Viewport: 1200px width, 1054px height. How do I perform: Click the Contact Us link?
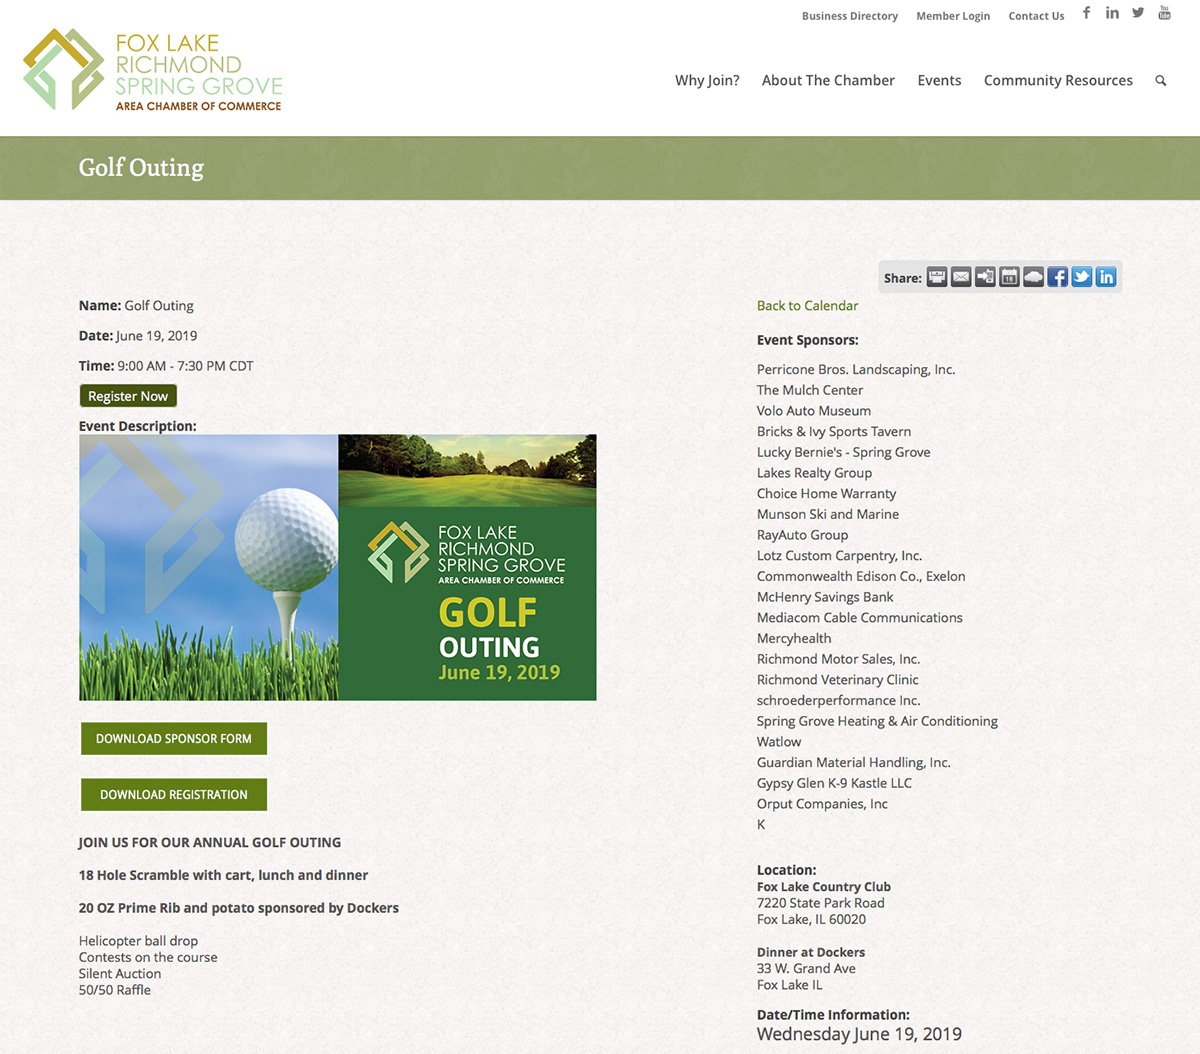click(1036, 16)
